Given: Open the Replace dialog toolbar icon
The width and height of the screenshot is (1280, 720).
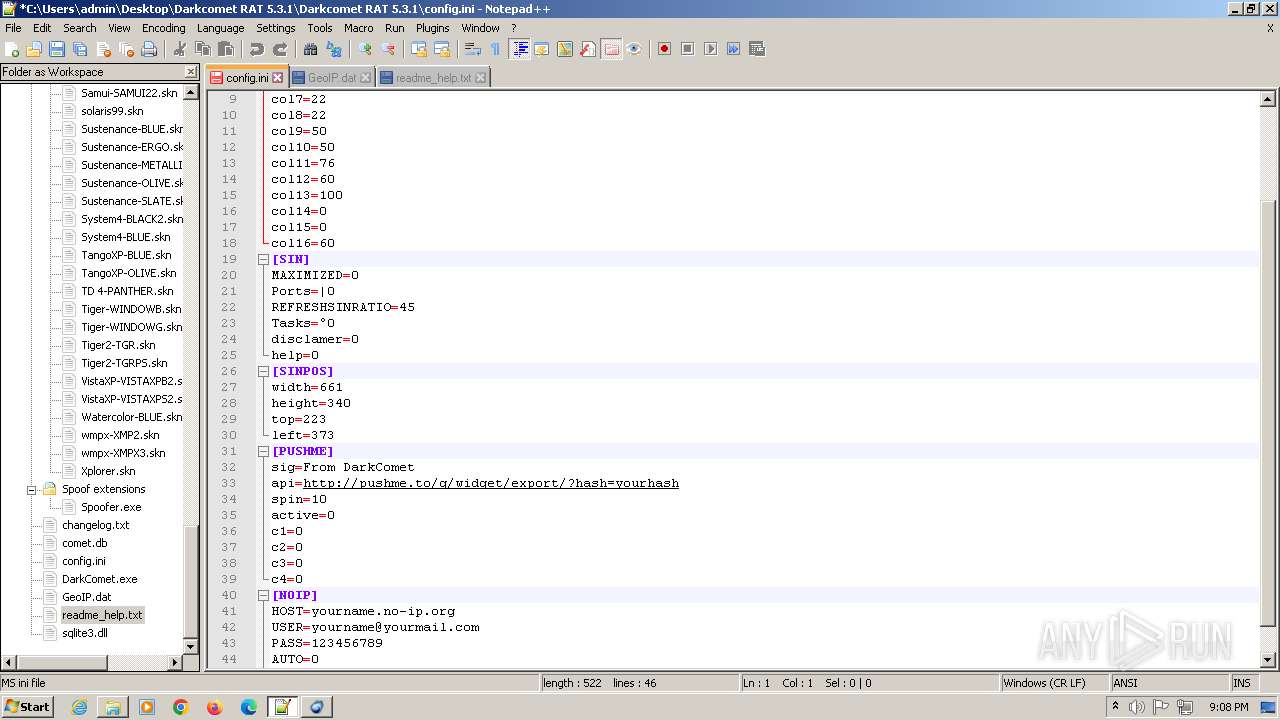Looking at the screenshot, I should (334, 49).
